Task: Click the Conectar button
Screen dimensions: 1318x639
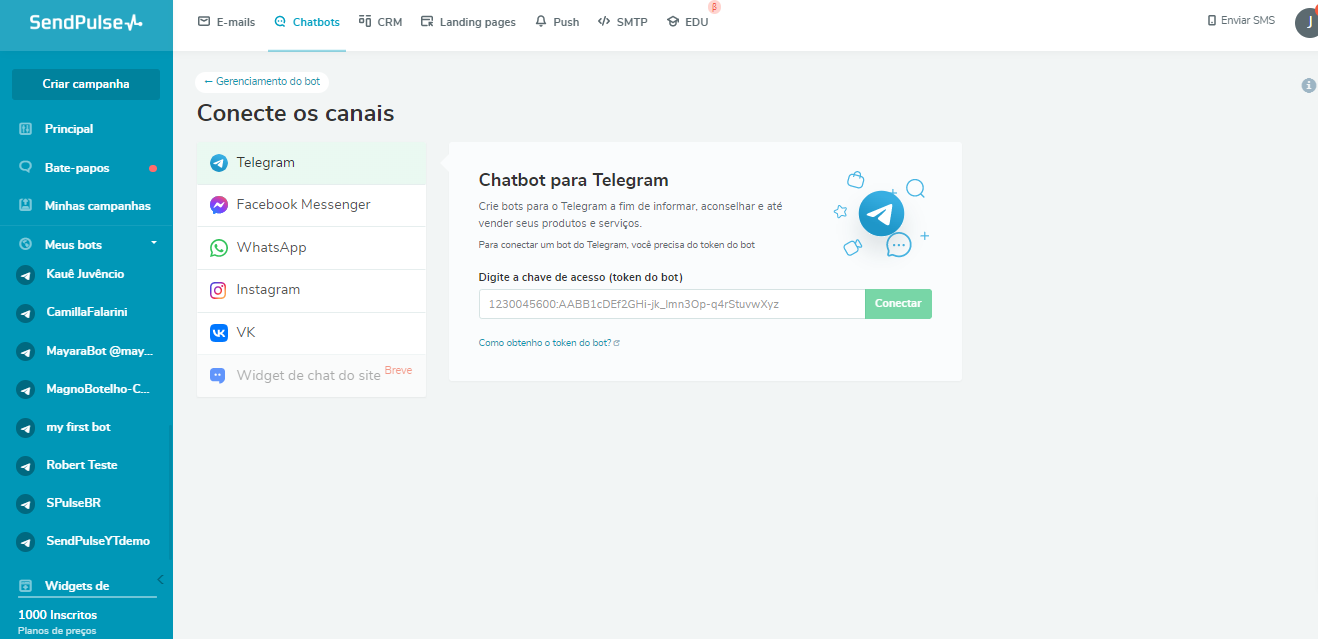Action: point(898,304)
